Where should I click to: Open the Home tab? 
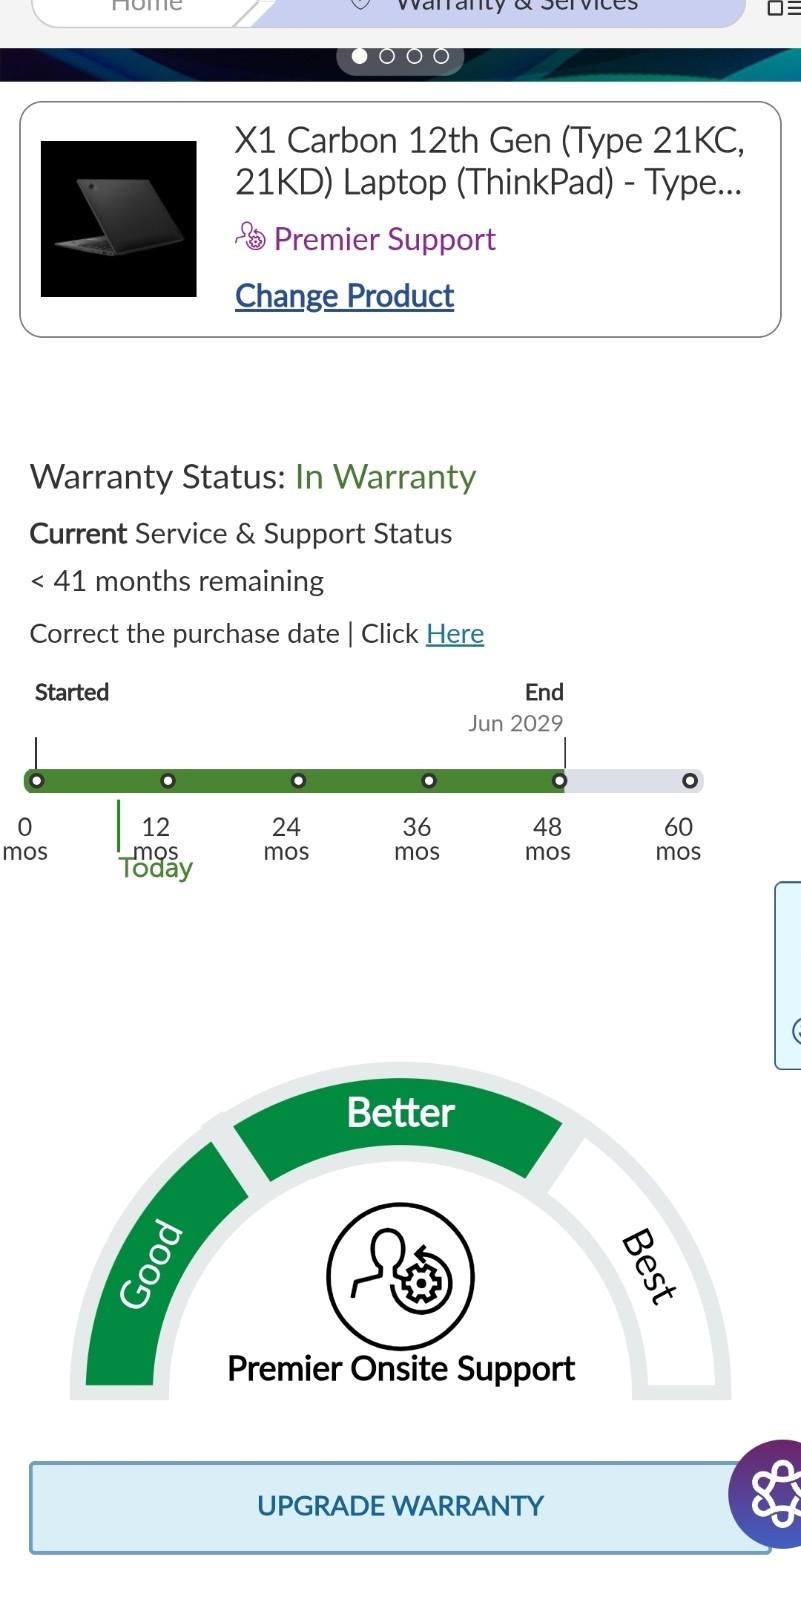point(146,8)
